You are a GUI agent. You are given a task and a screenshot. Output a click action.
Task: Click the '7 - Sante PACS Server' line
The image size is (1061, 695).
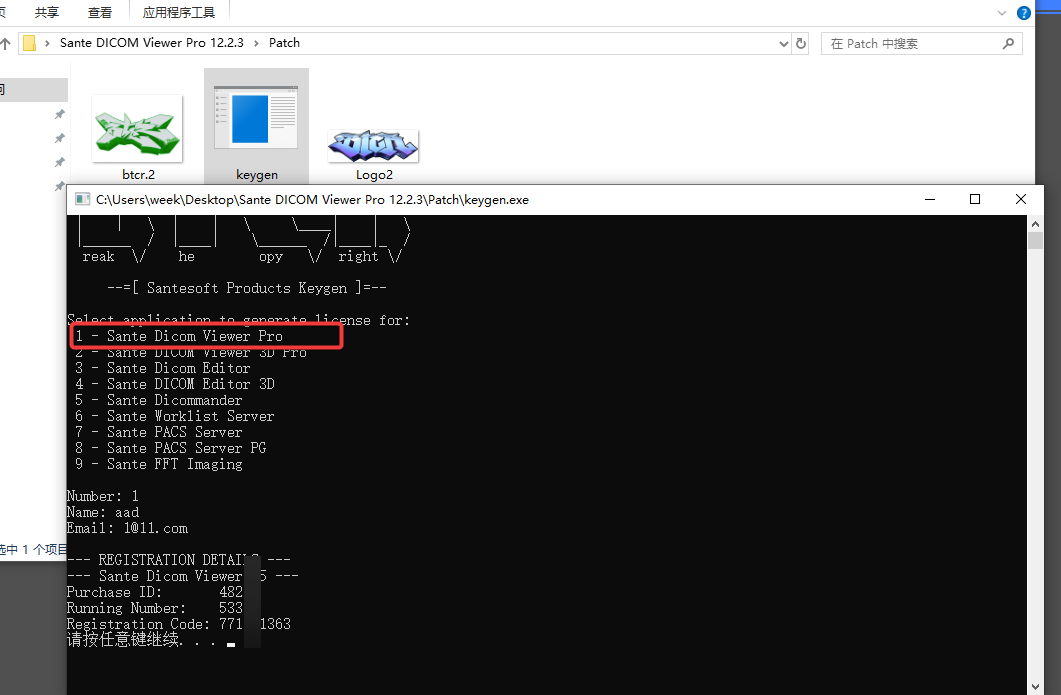pyautogui.click(x=158, y=432)
